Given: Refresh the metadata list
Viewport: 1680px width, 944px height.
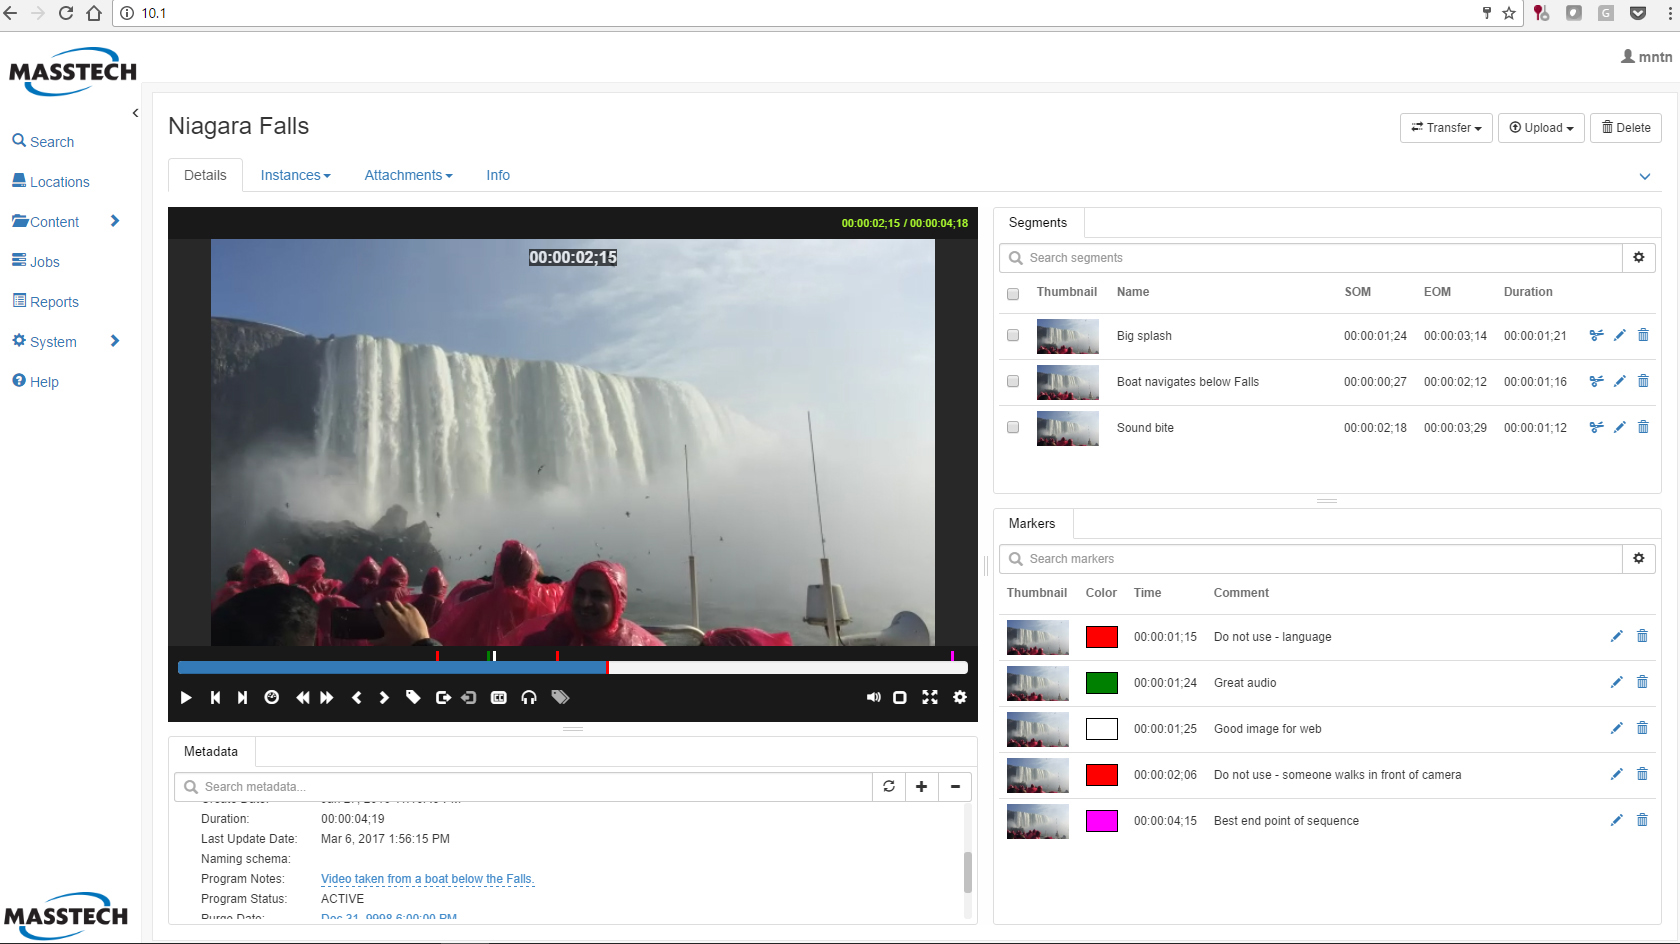Looking at the screenshot, I should tap(889, 787).
